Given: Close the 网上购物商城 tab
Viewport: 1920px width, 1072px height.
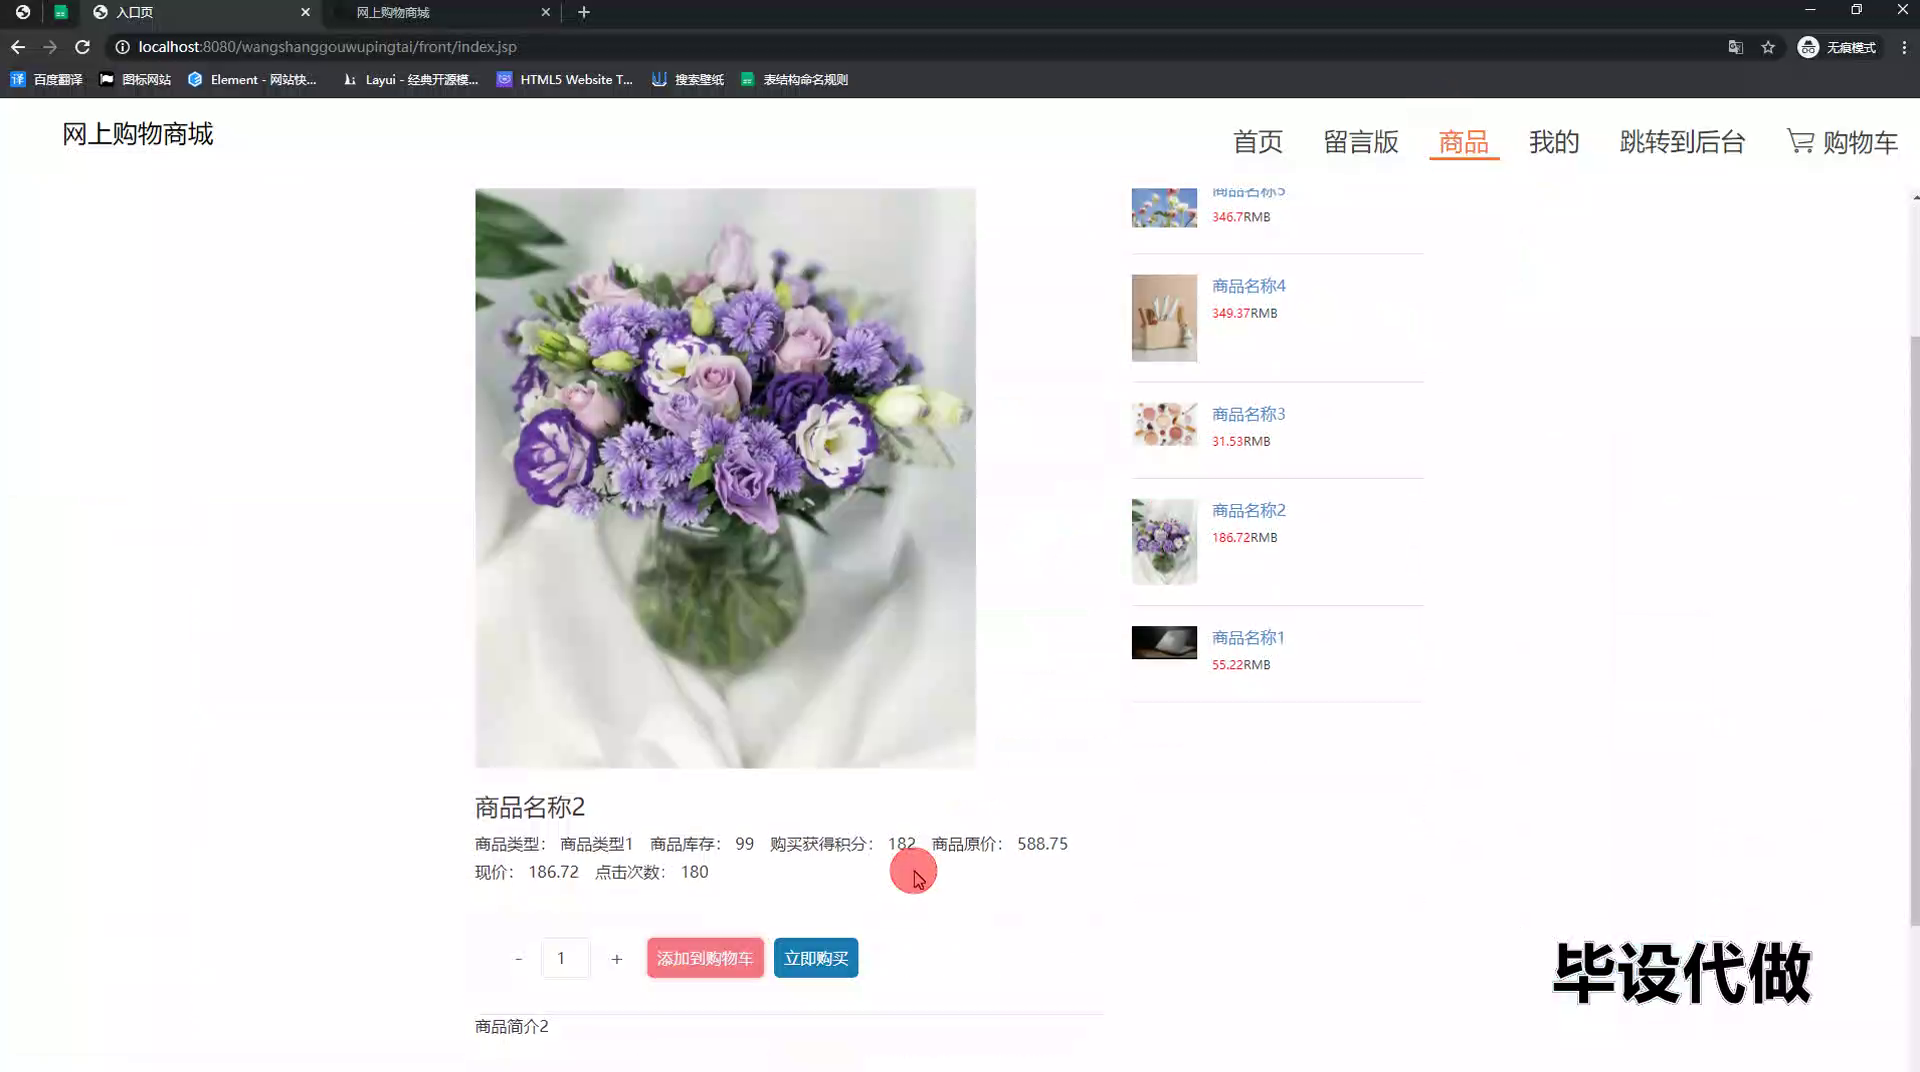Looking at the screenshot, I should [x=546, y=12].
